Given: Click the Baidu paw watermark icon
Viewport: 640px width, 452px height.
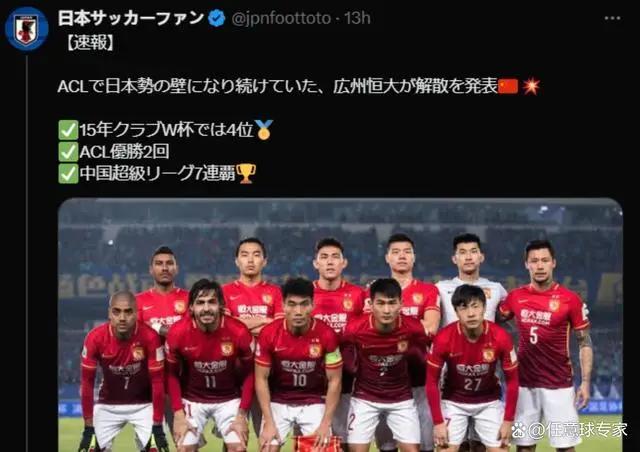Looking at the screenshot, I should [519, 430].
